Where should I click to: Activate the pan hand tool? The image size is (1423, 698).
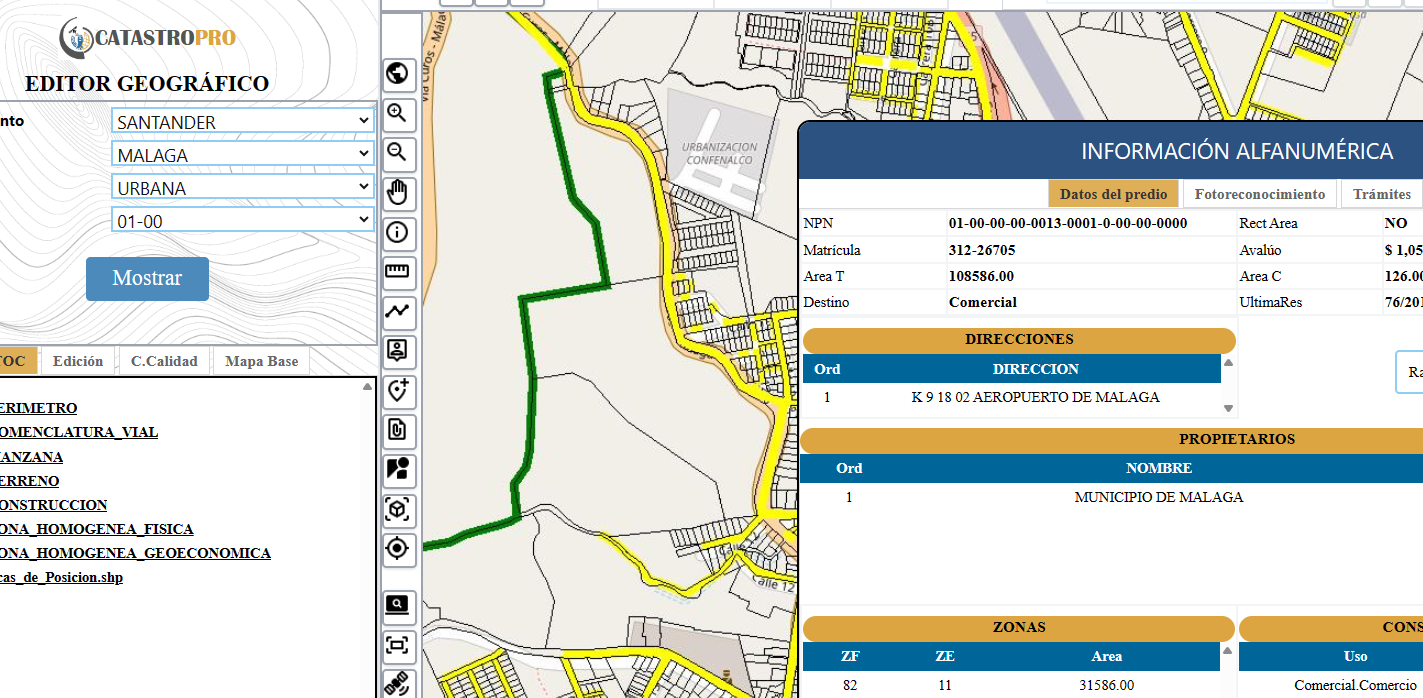(398, 192)
